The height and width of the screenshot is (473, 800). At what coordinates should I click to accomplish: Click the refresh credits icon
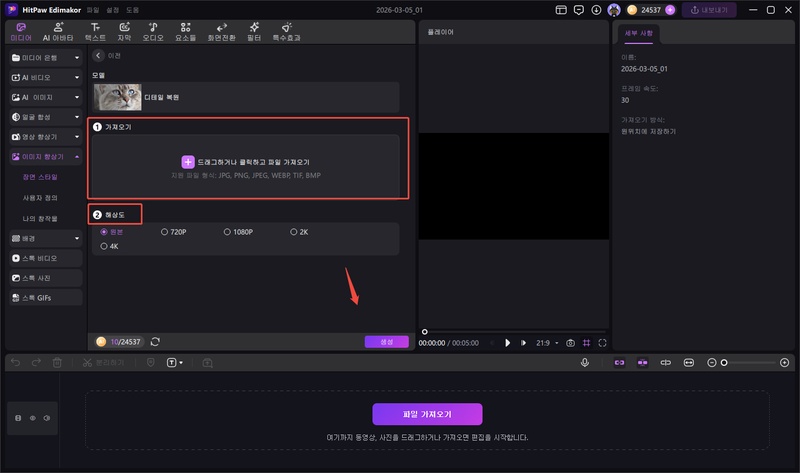point(155,342)
